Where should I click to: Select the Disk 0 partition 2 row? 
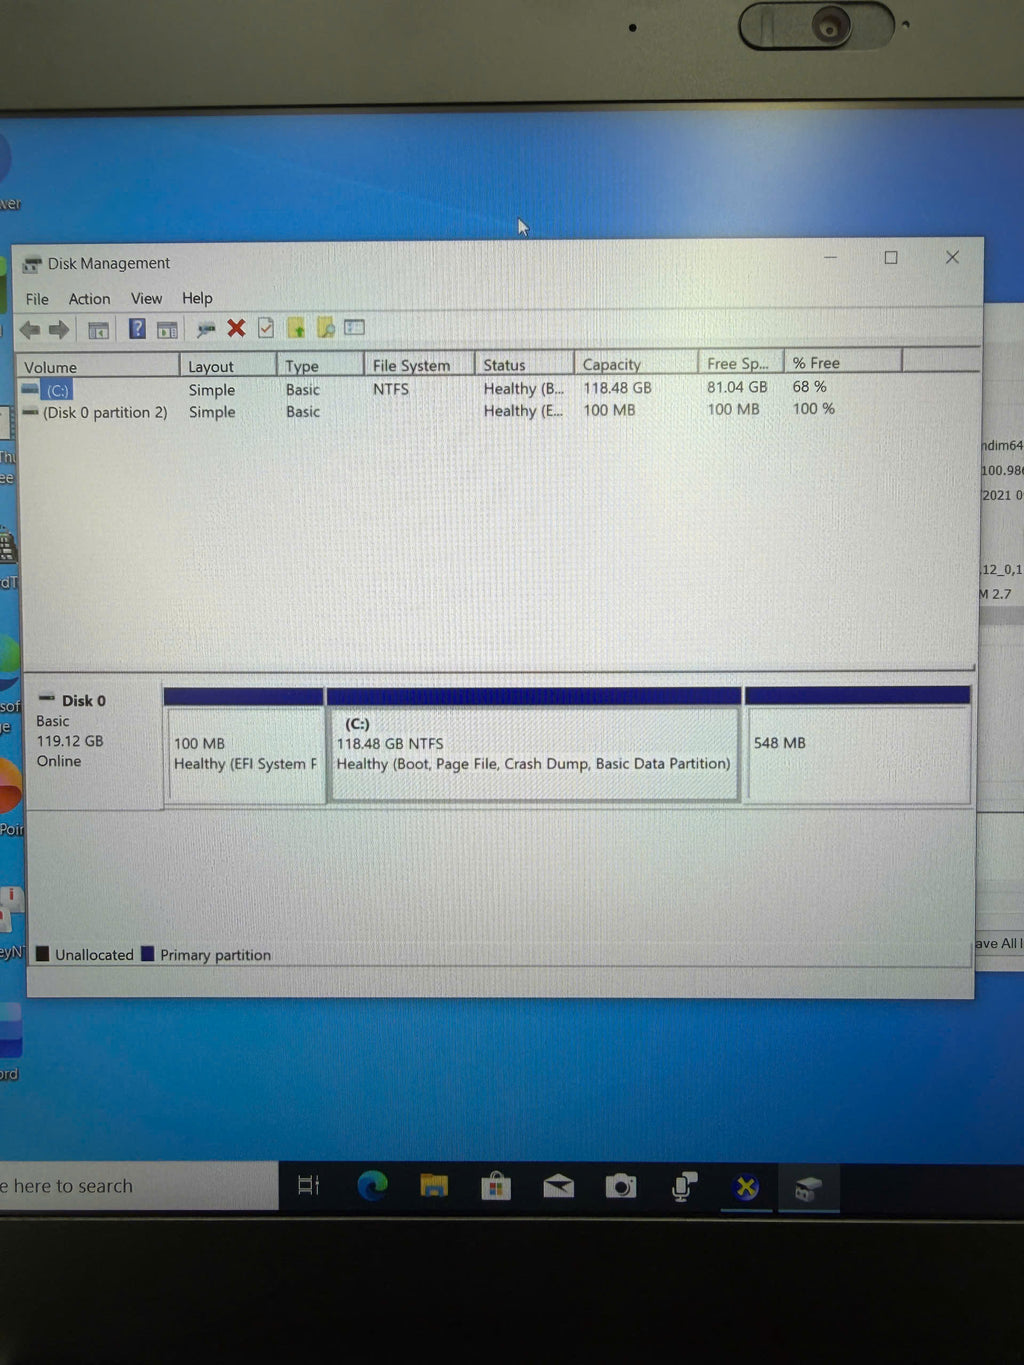[104, 412]
